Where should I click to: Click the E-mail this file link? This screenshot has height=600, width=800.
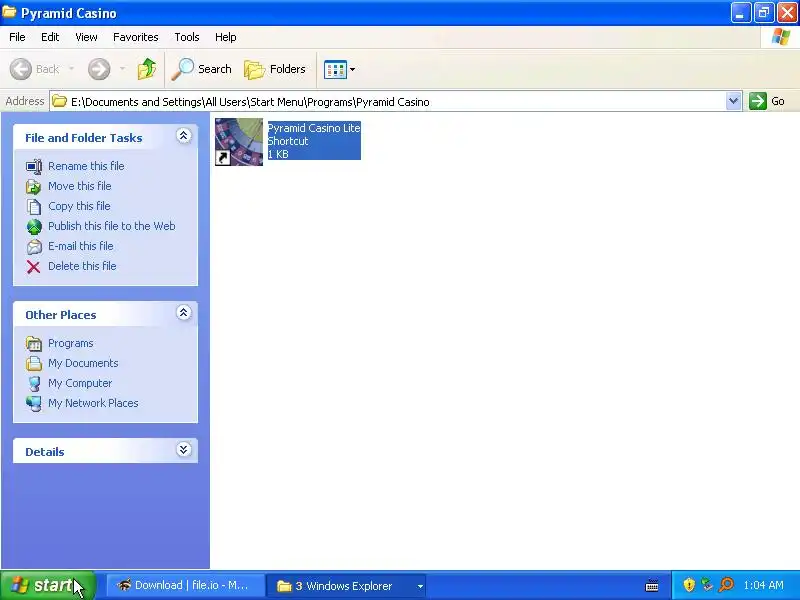[x=81, y=246]
